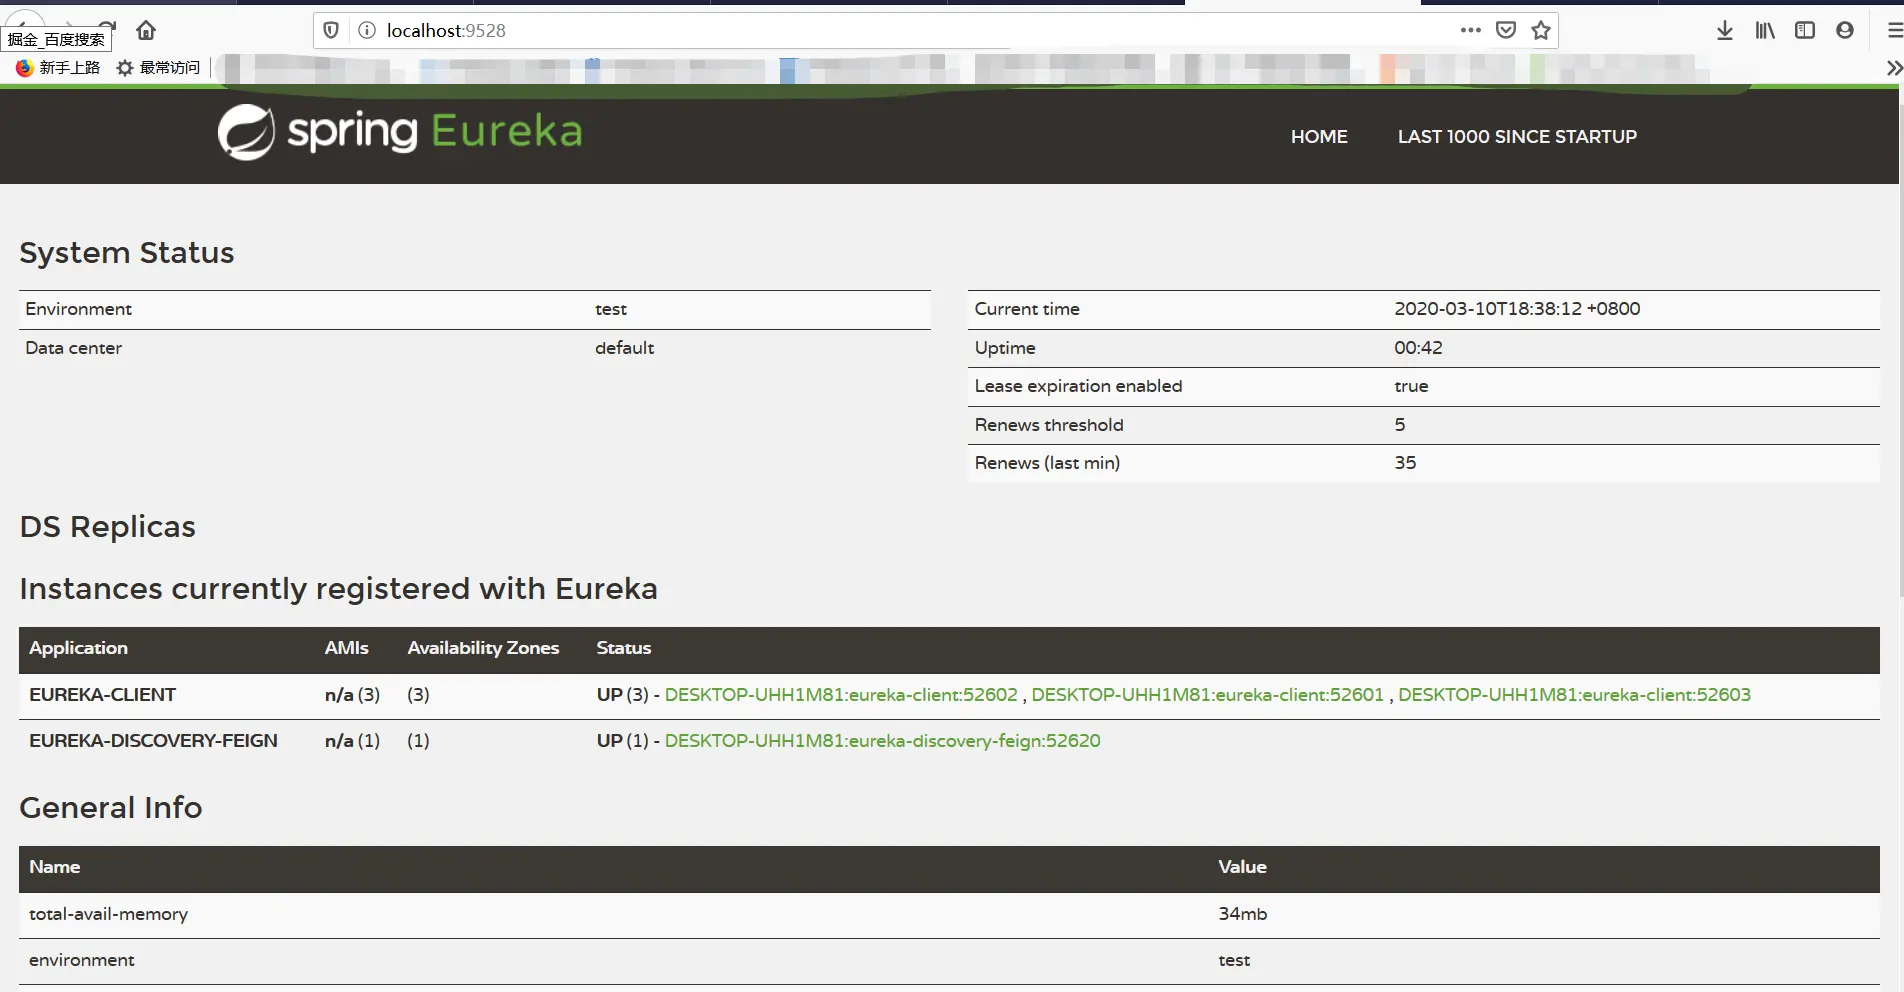
Task: Open Library bookshelf icon
Action: 1765,30
